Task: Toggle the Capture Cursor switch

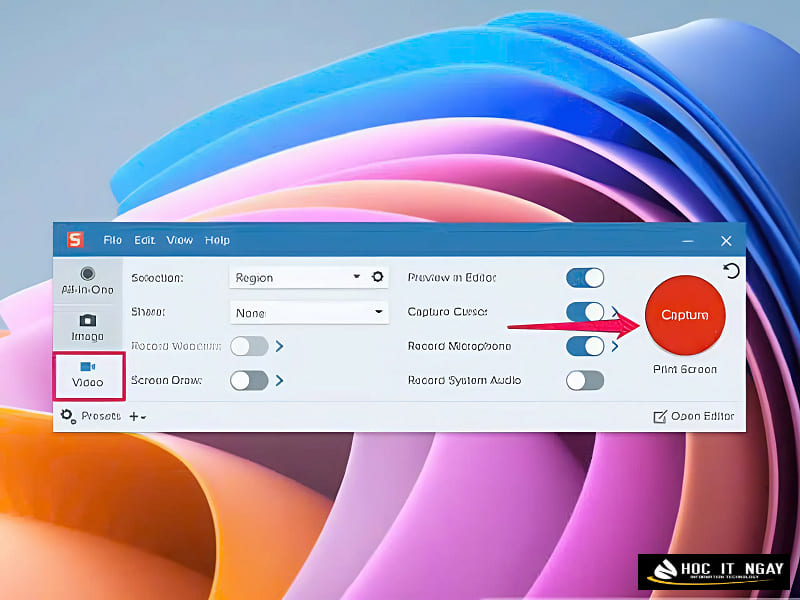Action: click(x=585, y=312)
